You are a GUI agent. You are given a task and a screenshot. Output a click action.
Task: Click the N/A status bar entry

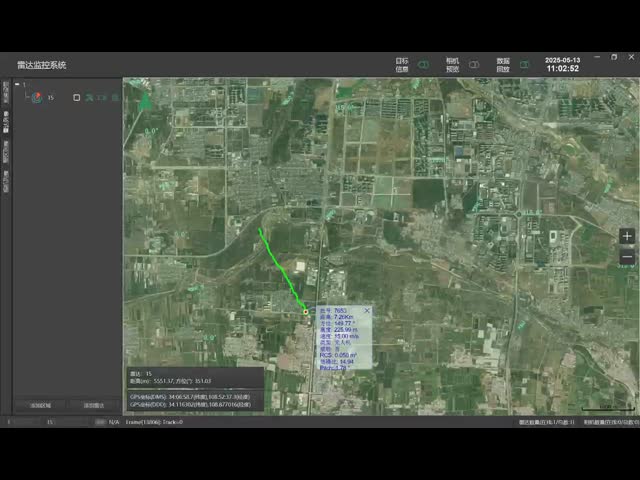point(114,422)
